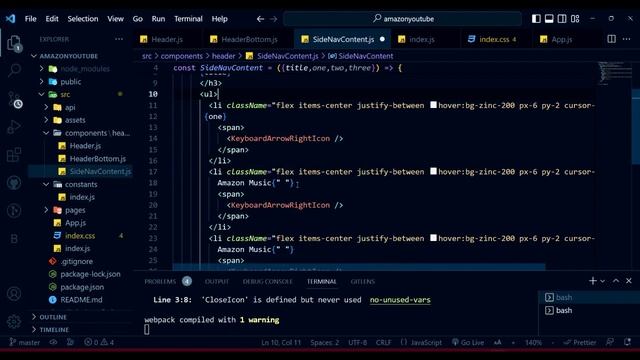Image resolution: width=640 pixels, height=360 pixels.
Task: Open editor more actions ellipsis
Action: pos(627,39)
